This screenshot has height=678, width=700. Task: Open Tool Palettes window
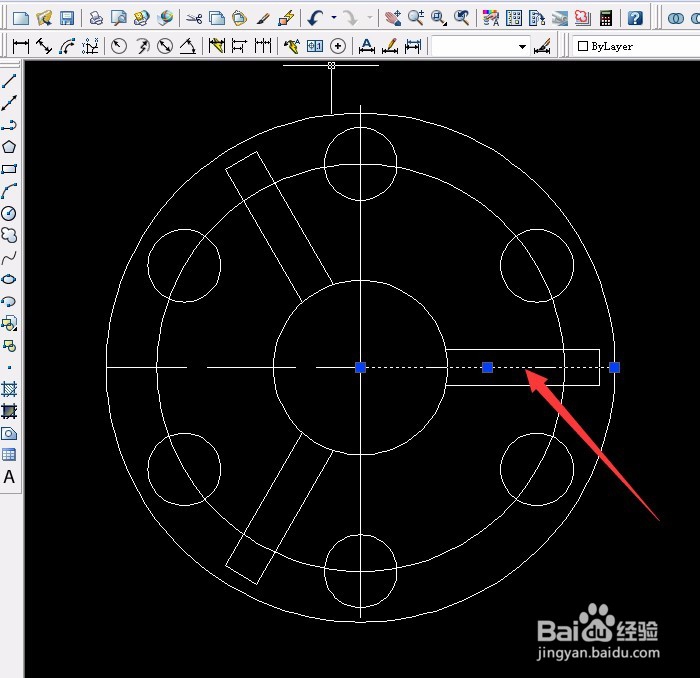coord(537,18)
